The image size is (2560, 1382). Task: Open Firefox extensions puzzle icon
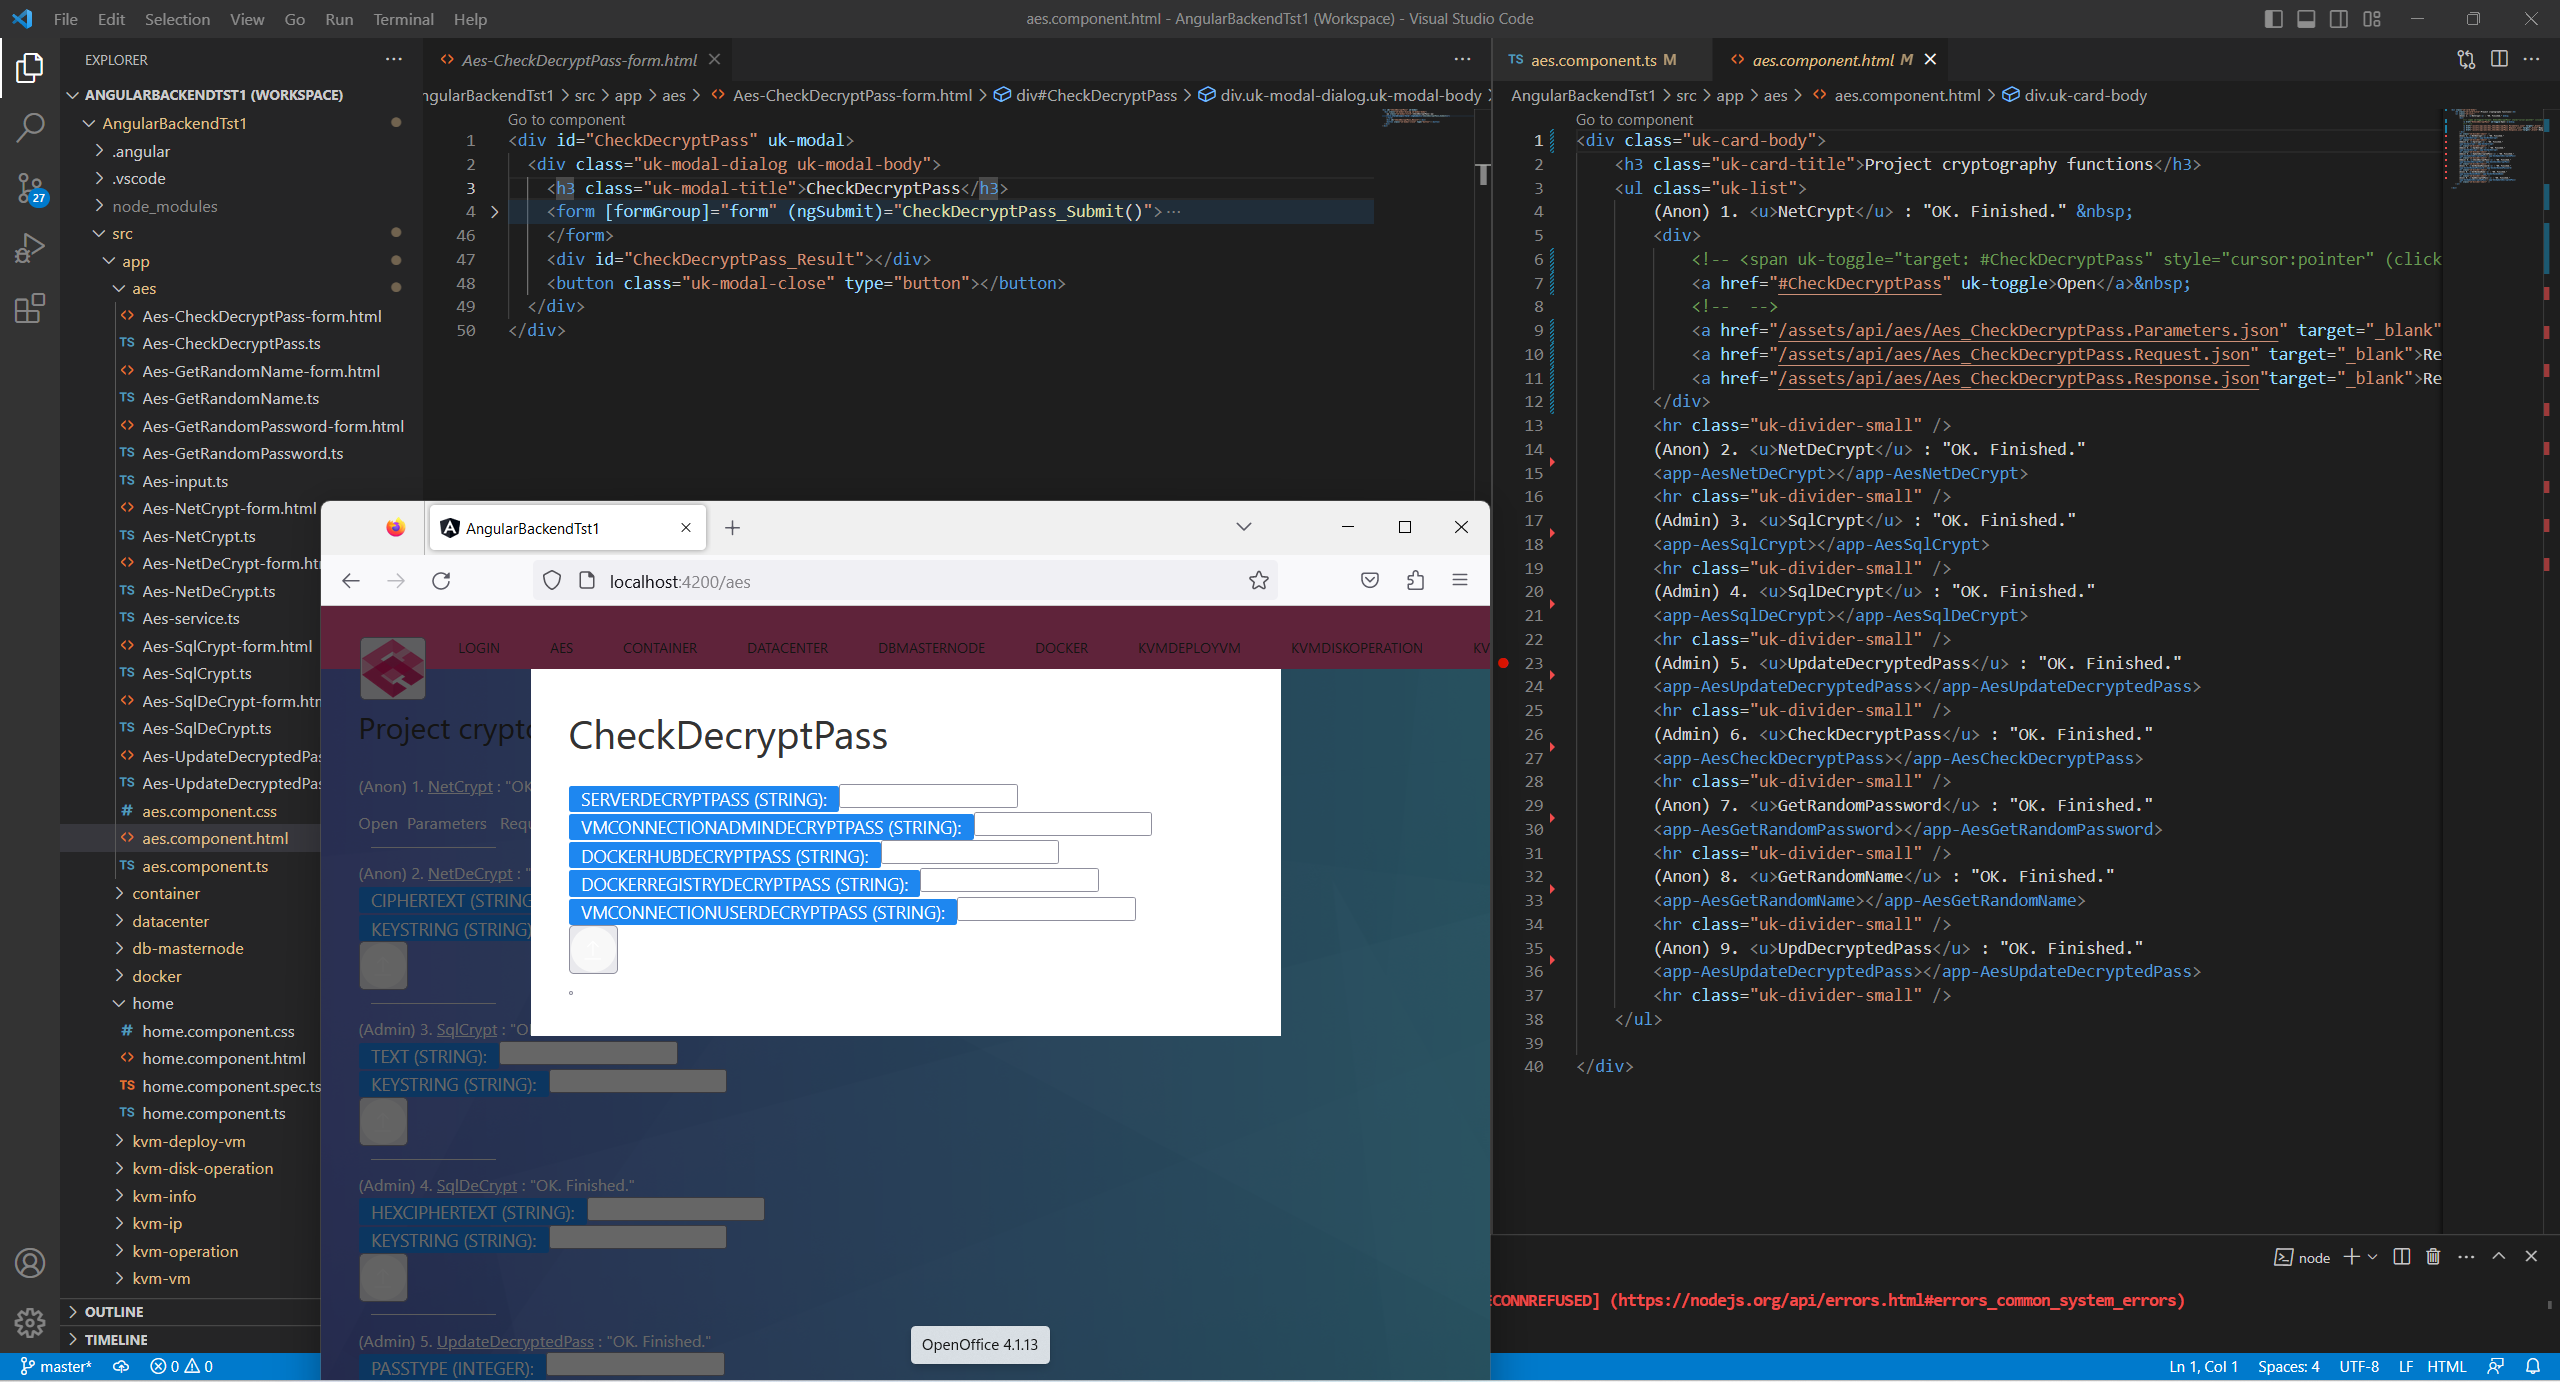point(1415,581)
